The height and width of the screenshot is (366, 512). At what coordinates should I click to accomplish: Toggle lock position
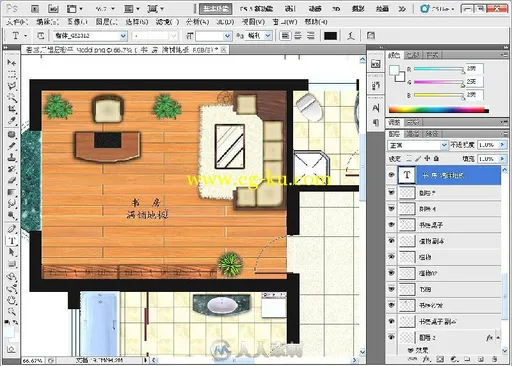click(x=427, y=159)
